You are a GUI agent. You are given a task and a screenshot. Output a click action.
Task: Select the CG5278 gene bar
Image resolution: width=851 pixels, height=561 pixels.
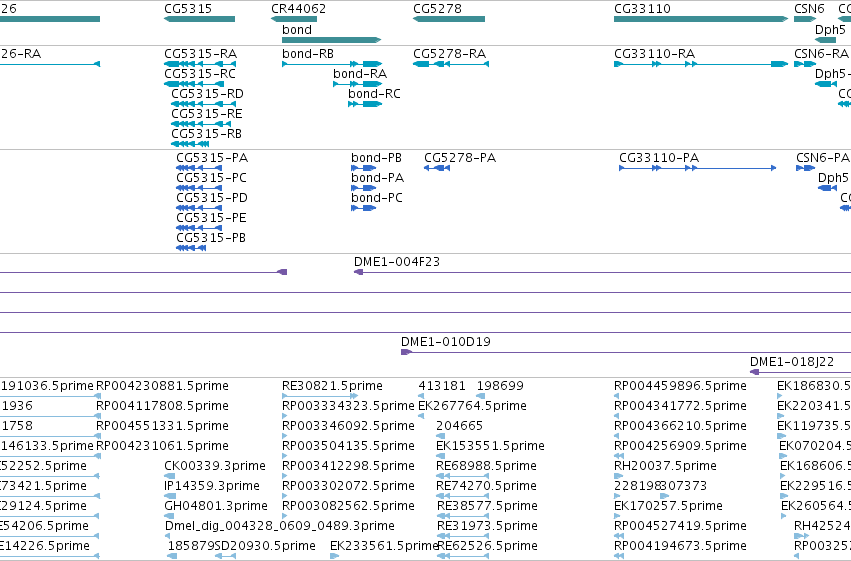[449, 19]
